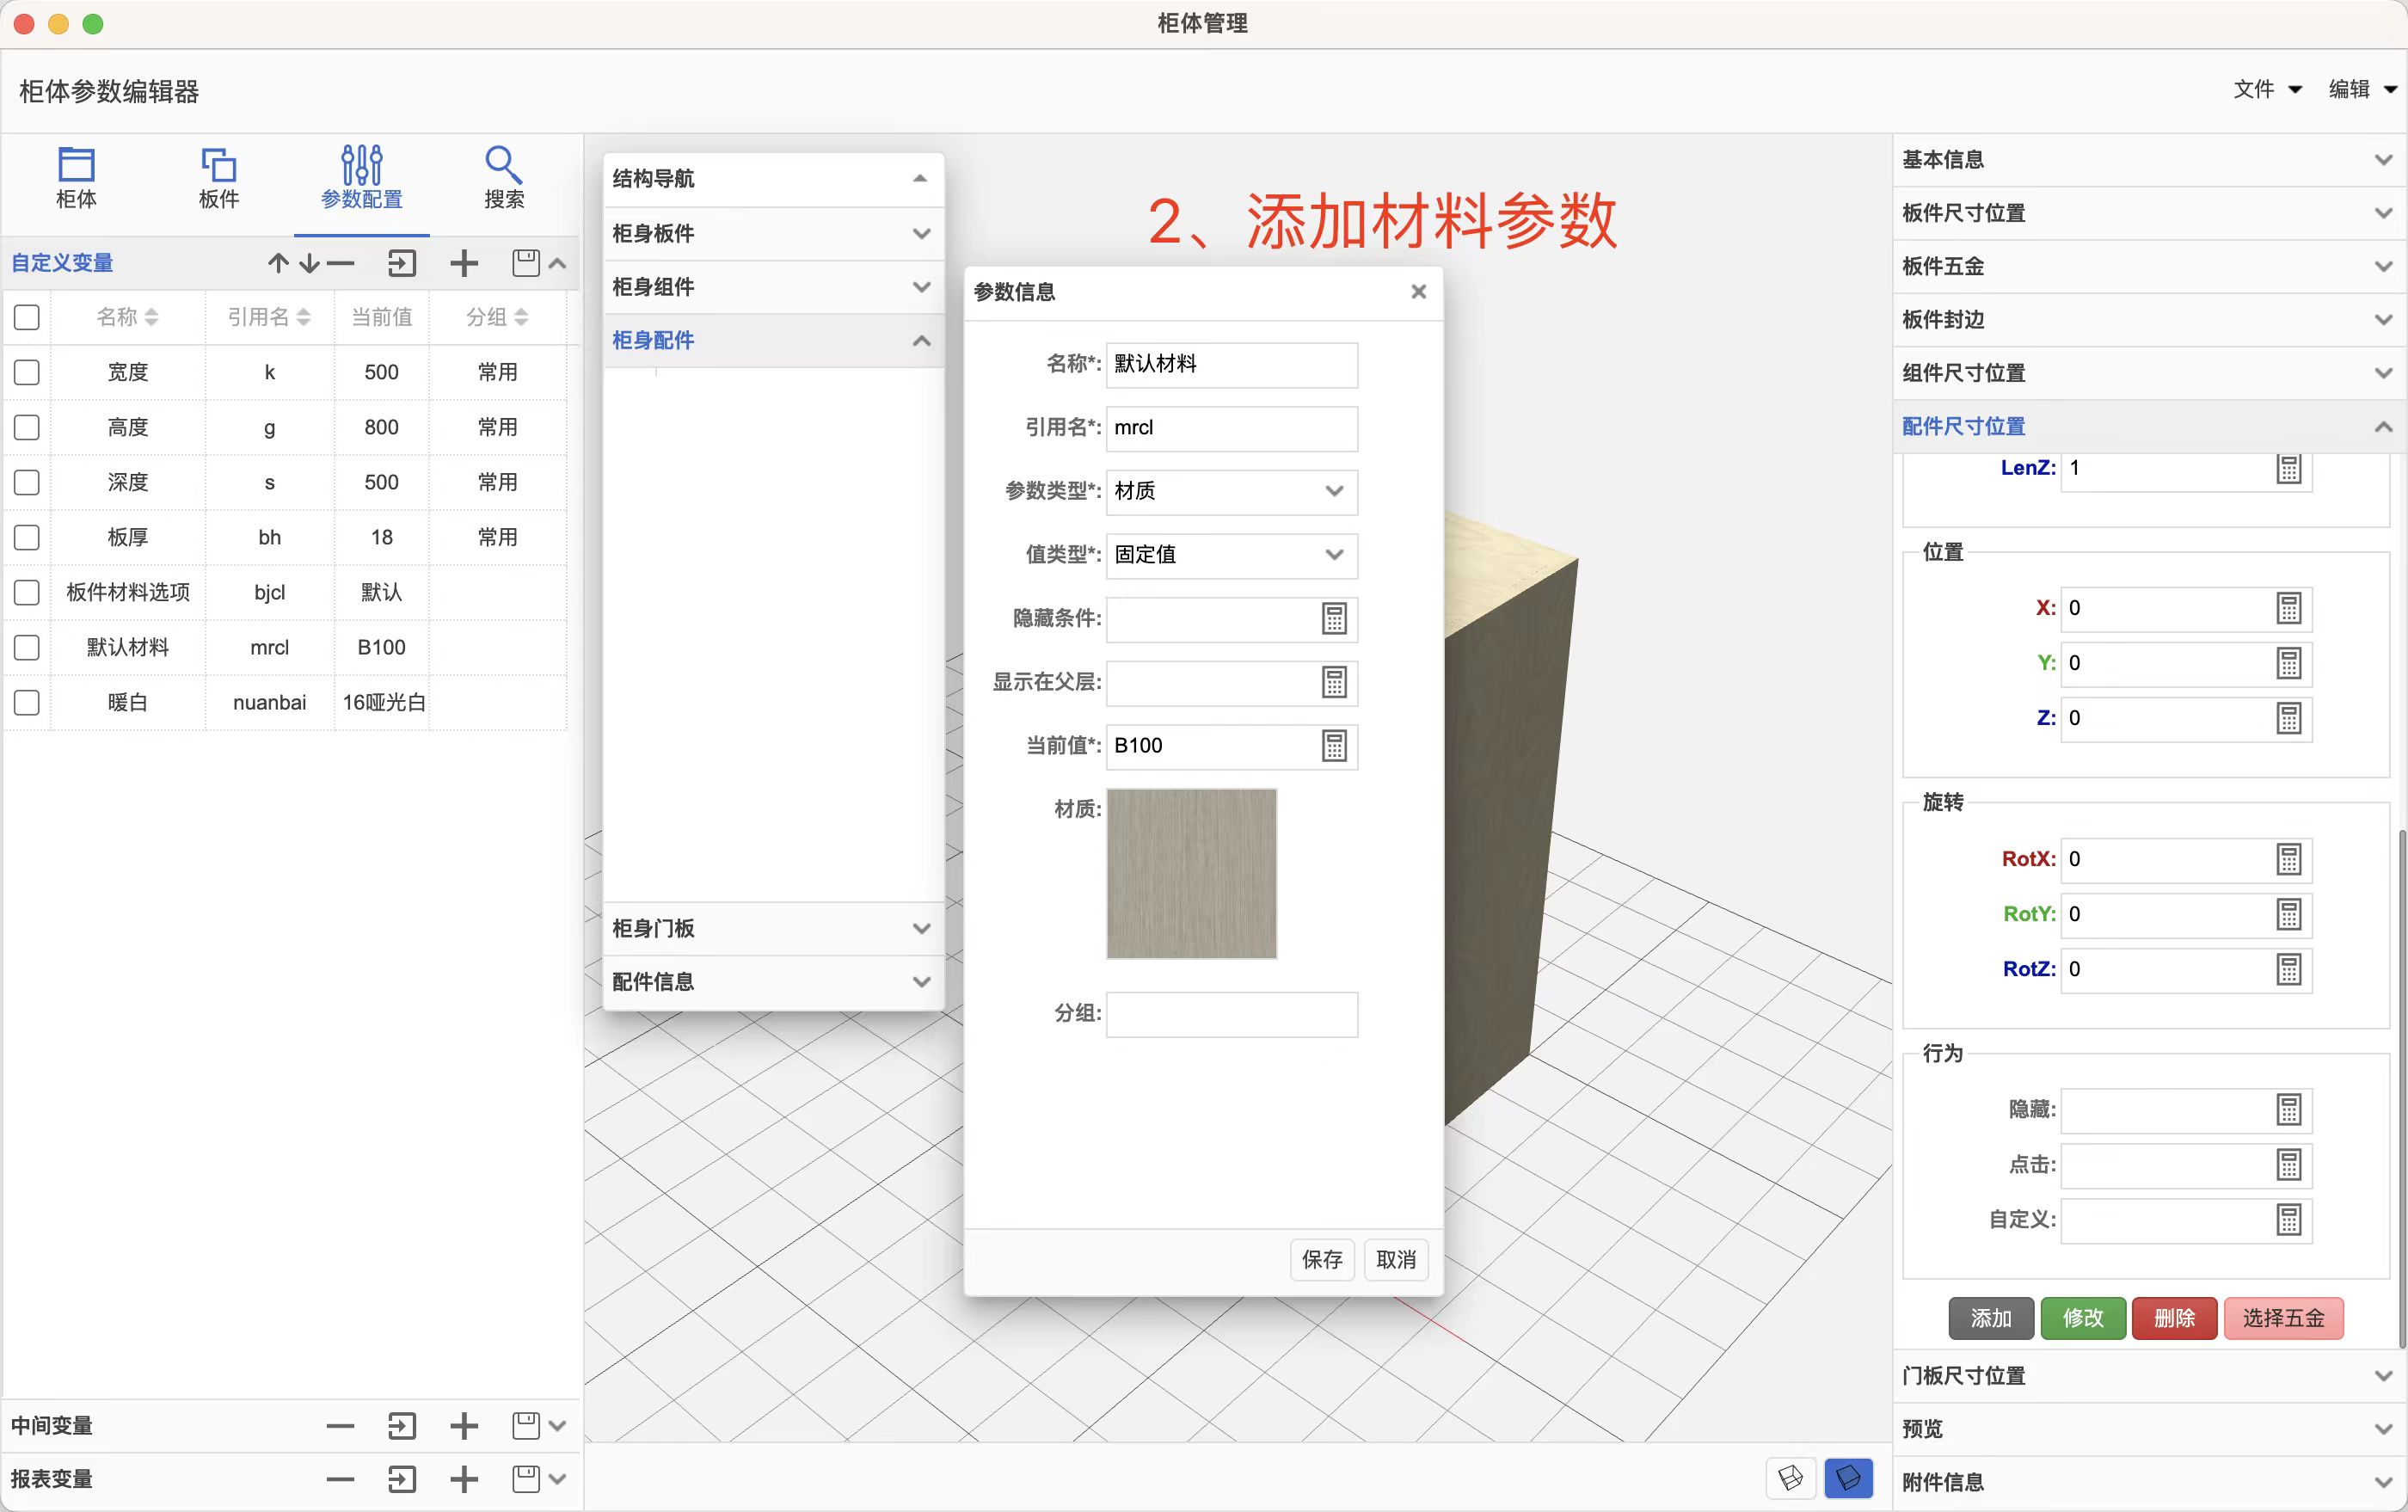Open calculator icon beside 当前值 field

[x=1334, y=746]
